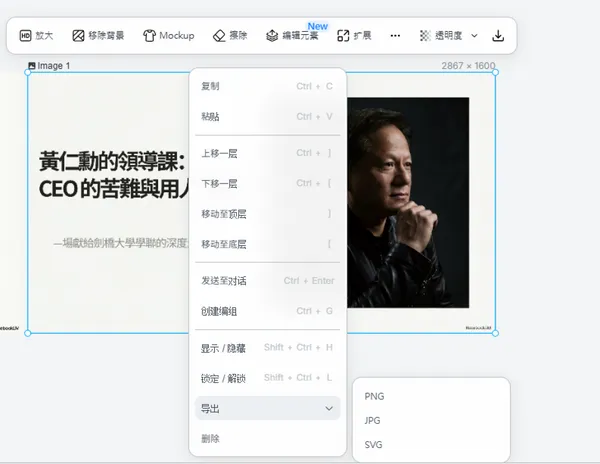Screen dimensions: 600x464
Task: Open the three-dot more options menu
Action: [x=395, y=36]
